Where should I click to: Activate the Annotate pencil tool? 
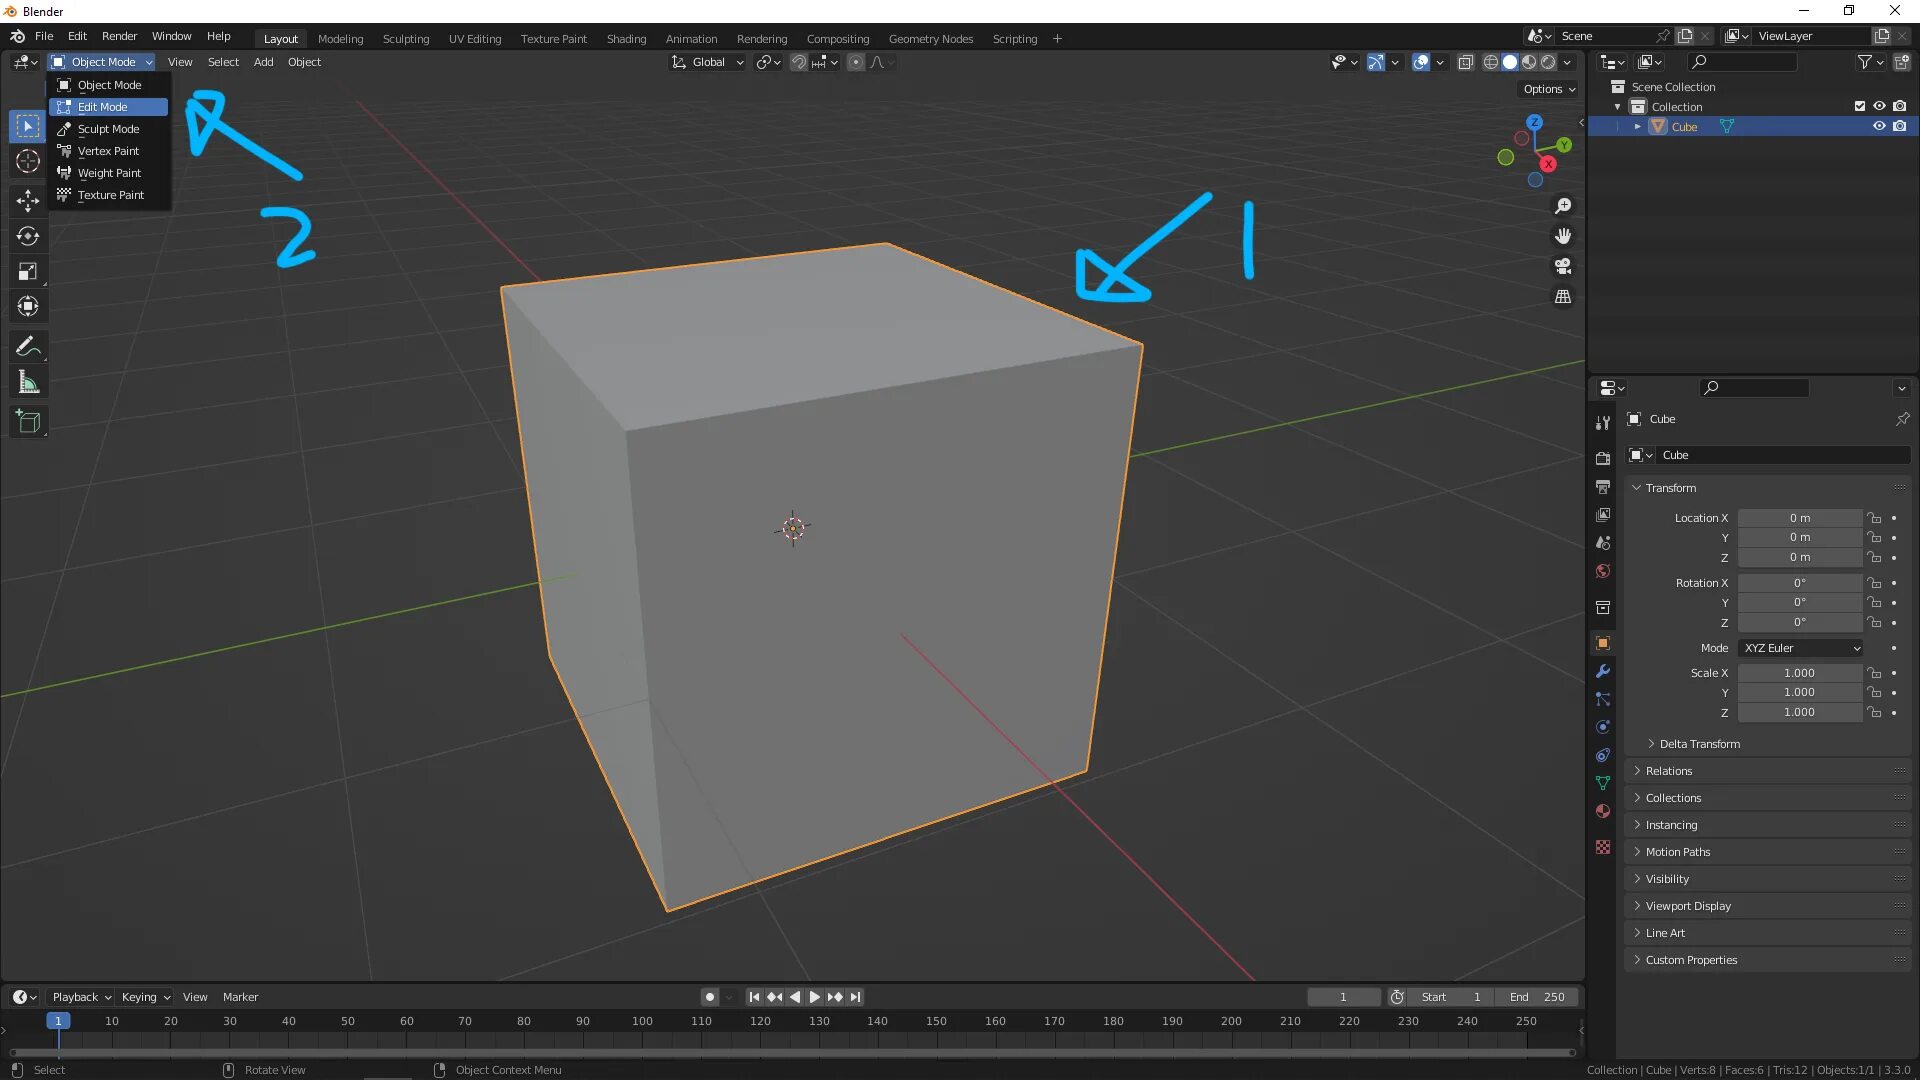pos(27,347)
